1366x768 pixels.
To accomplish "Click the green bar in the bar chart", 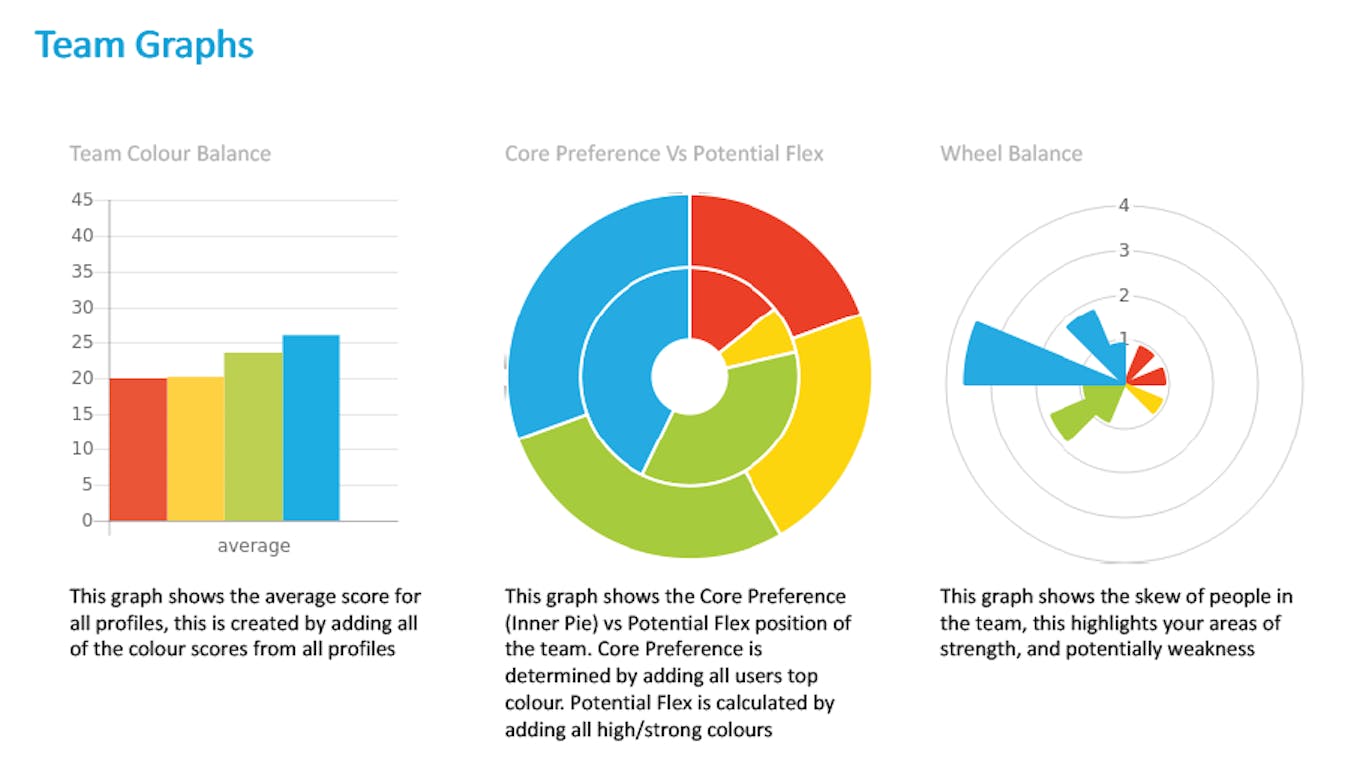I will click(253, 436).
